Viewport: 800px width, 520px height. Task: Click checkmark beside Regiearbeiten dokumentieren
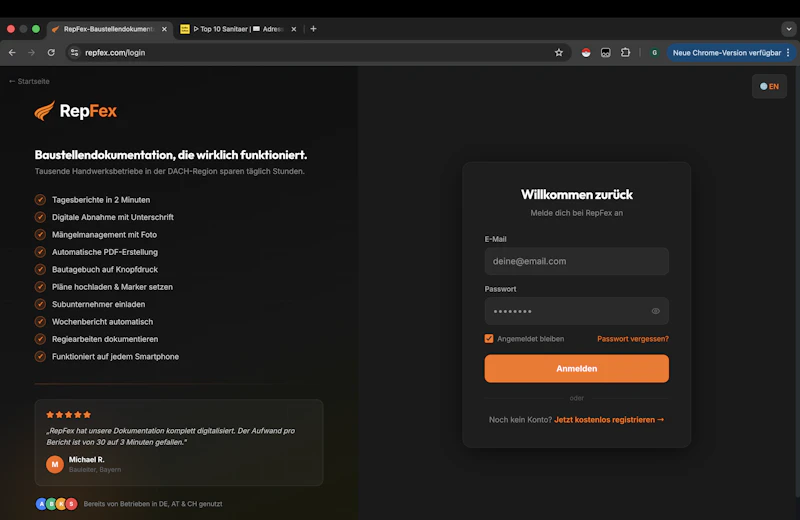pyautogui.click(x=40, y=339)
